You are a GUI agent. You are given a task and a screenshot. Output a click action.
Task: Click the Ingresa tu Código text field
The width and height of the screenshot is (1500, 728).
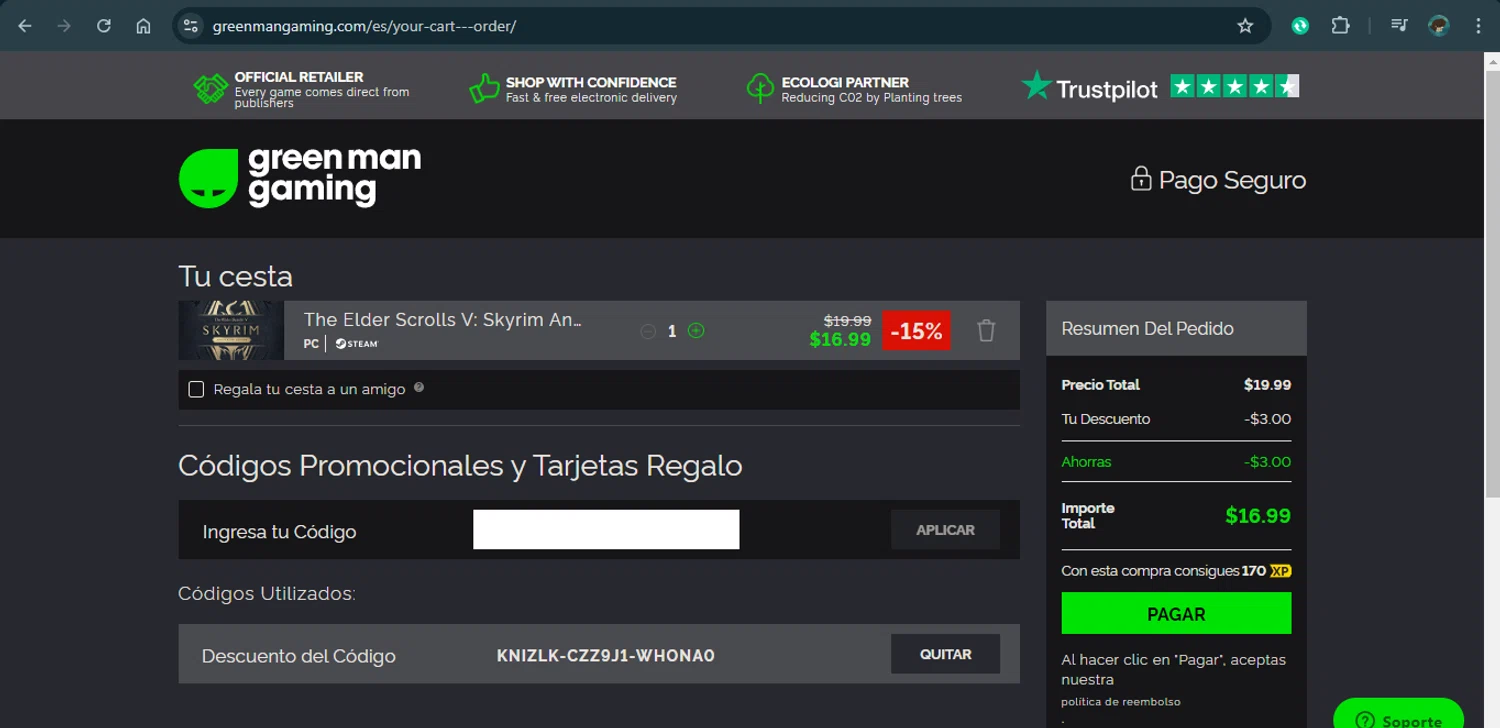[606, 530]
